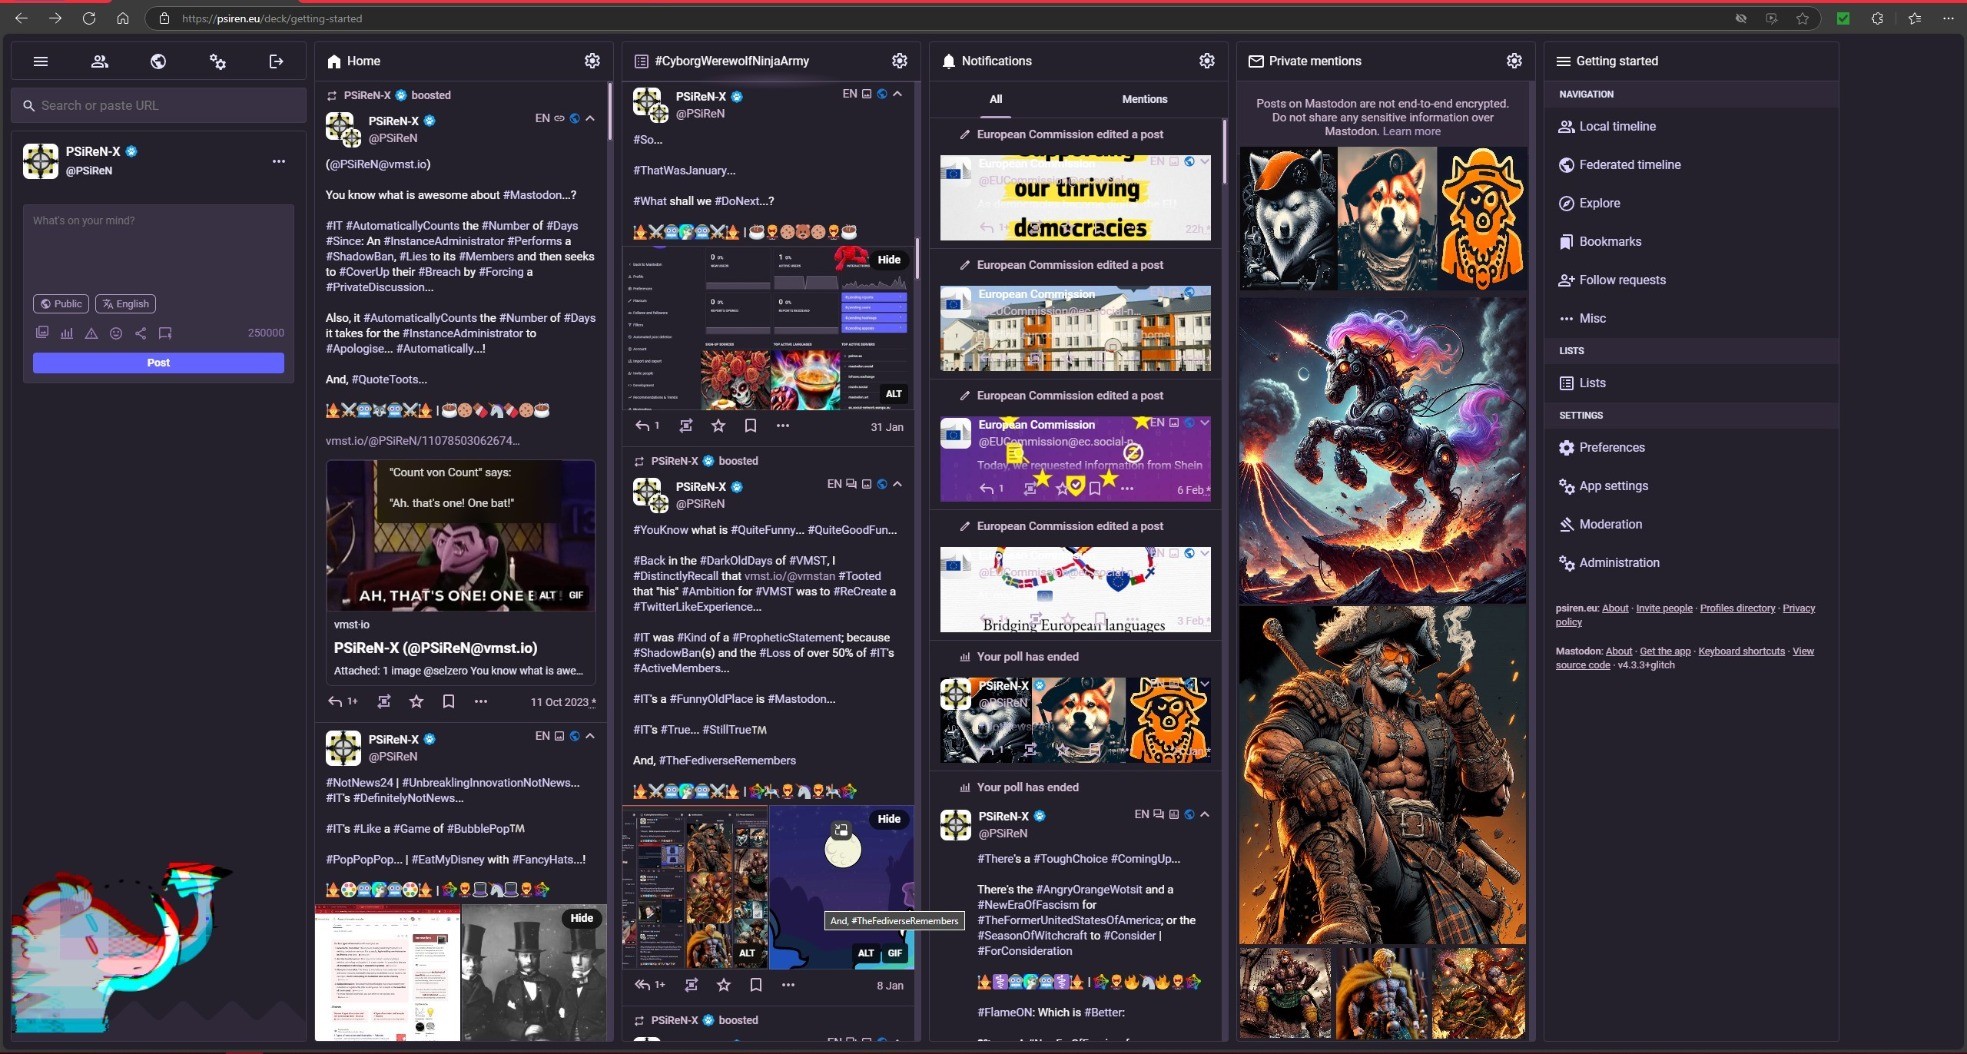Open the emoji picker in the compose box
The image size is (1967, 1054).
(x=116, y=333)
